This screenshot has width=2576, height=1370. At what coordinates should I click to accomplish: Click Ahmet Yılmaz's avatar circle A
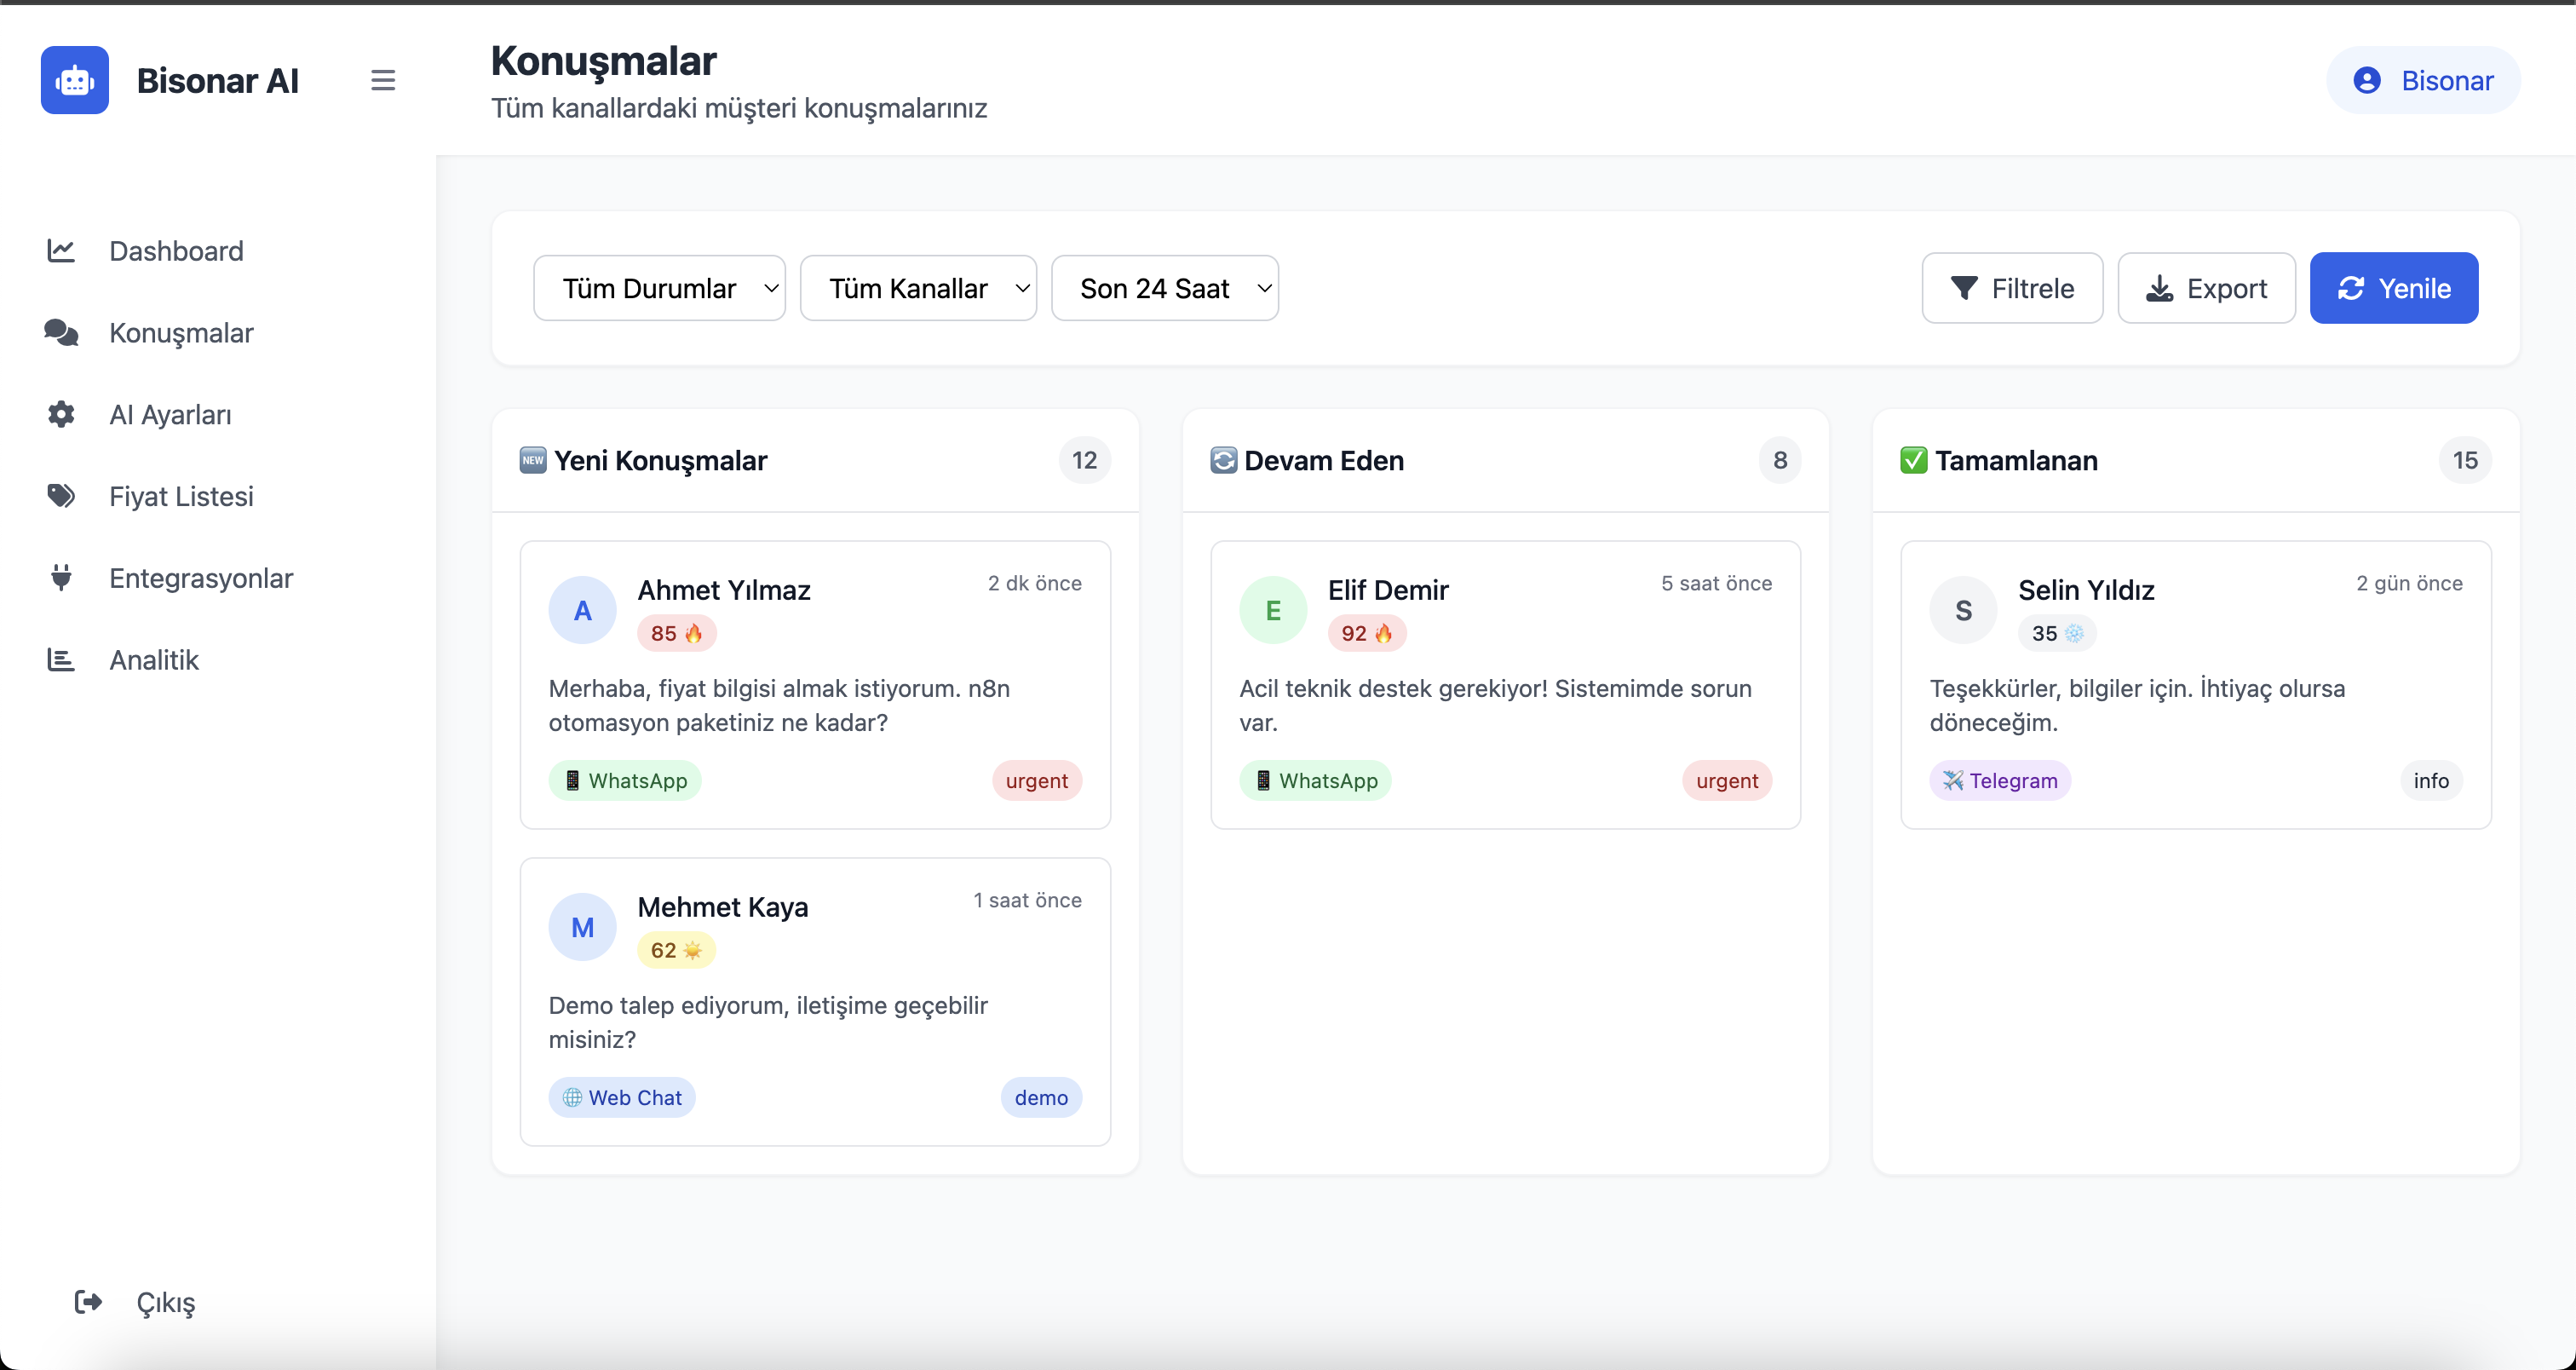582,610
